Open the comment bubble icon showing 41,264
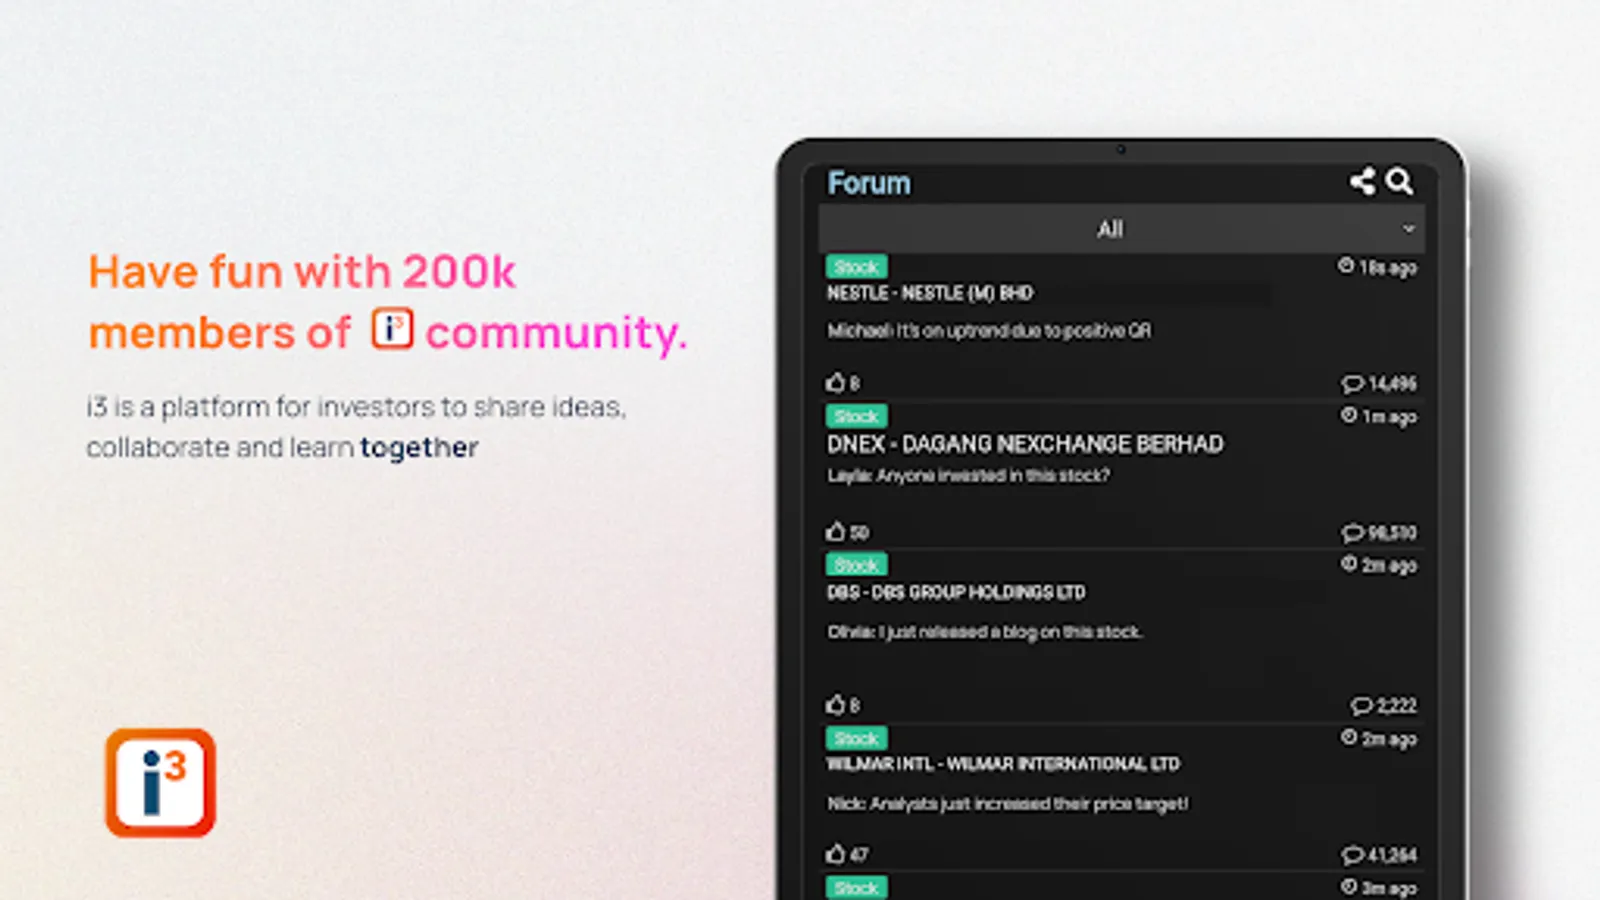The width and height of the screenshot is (1600, 900). tap(1352, 855)
